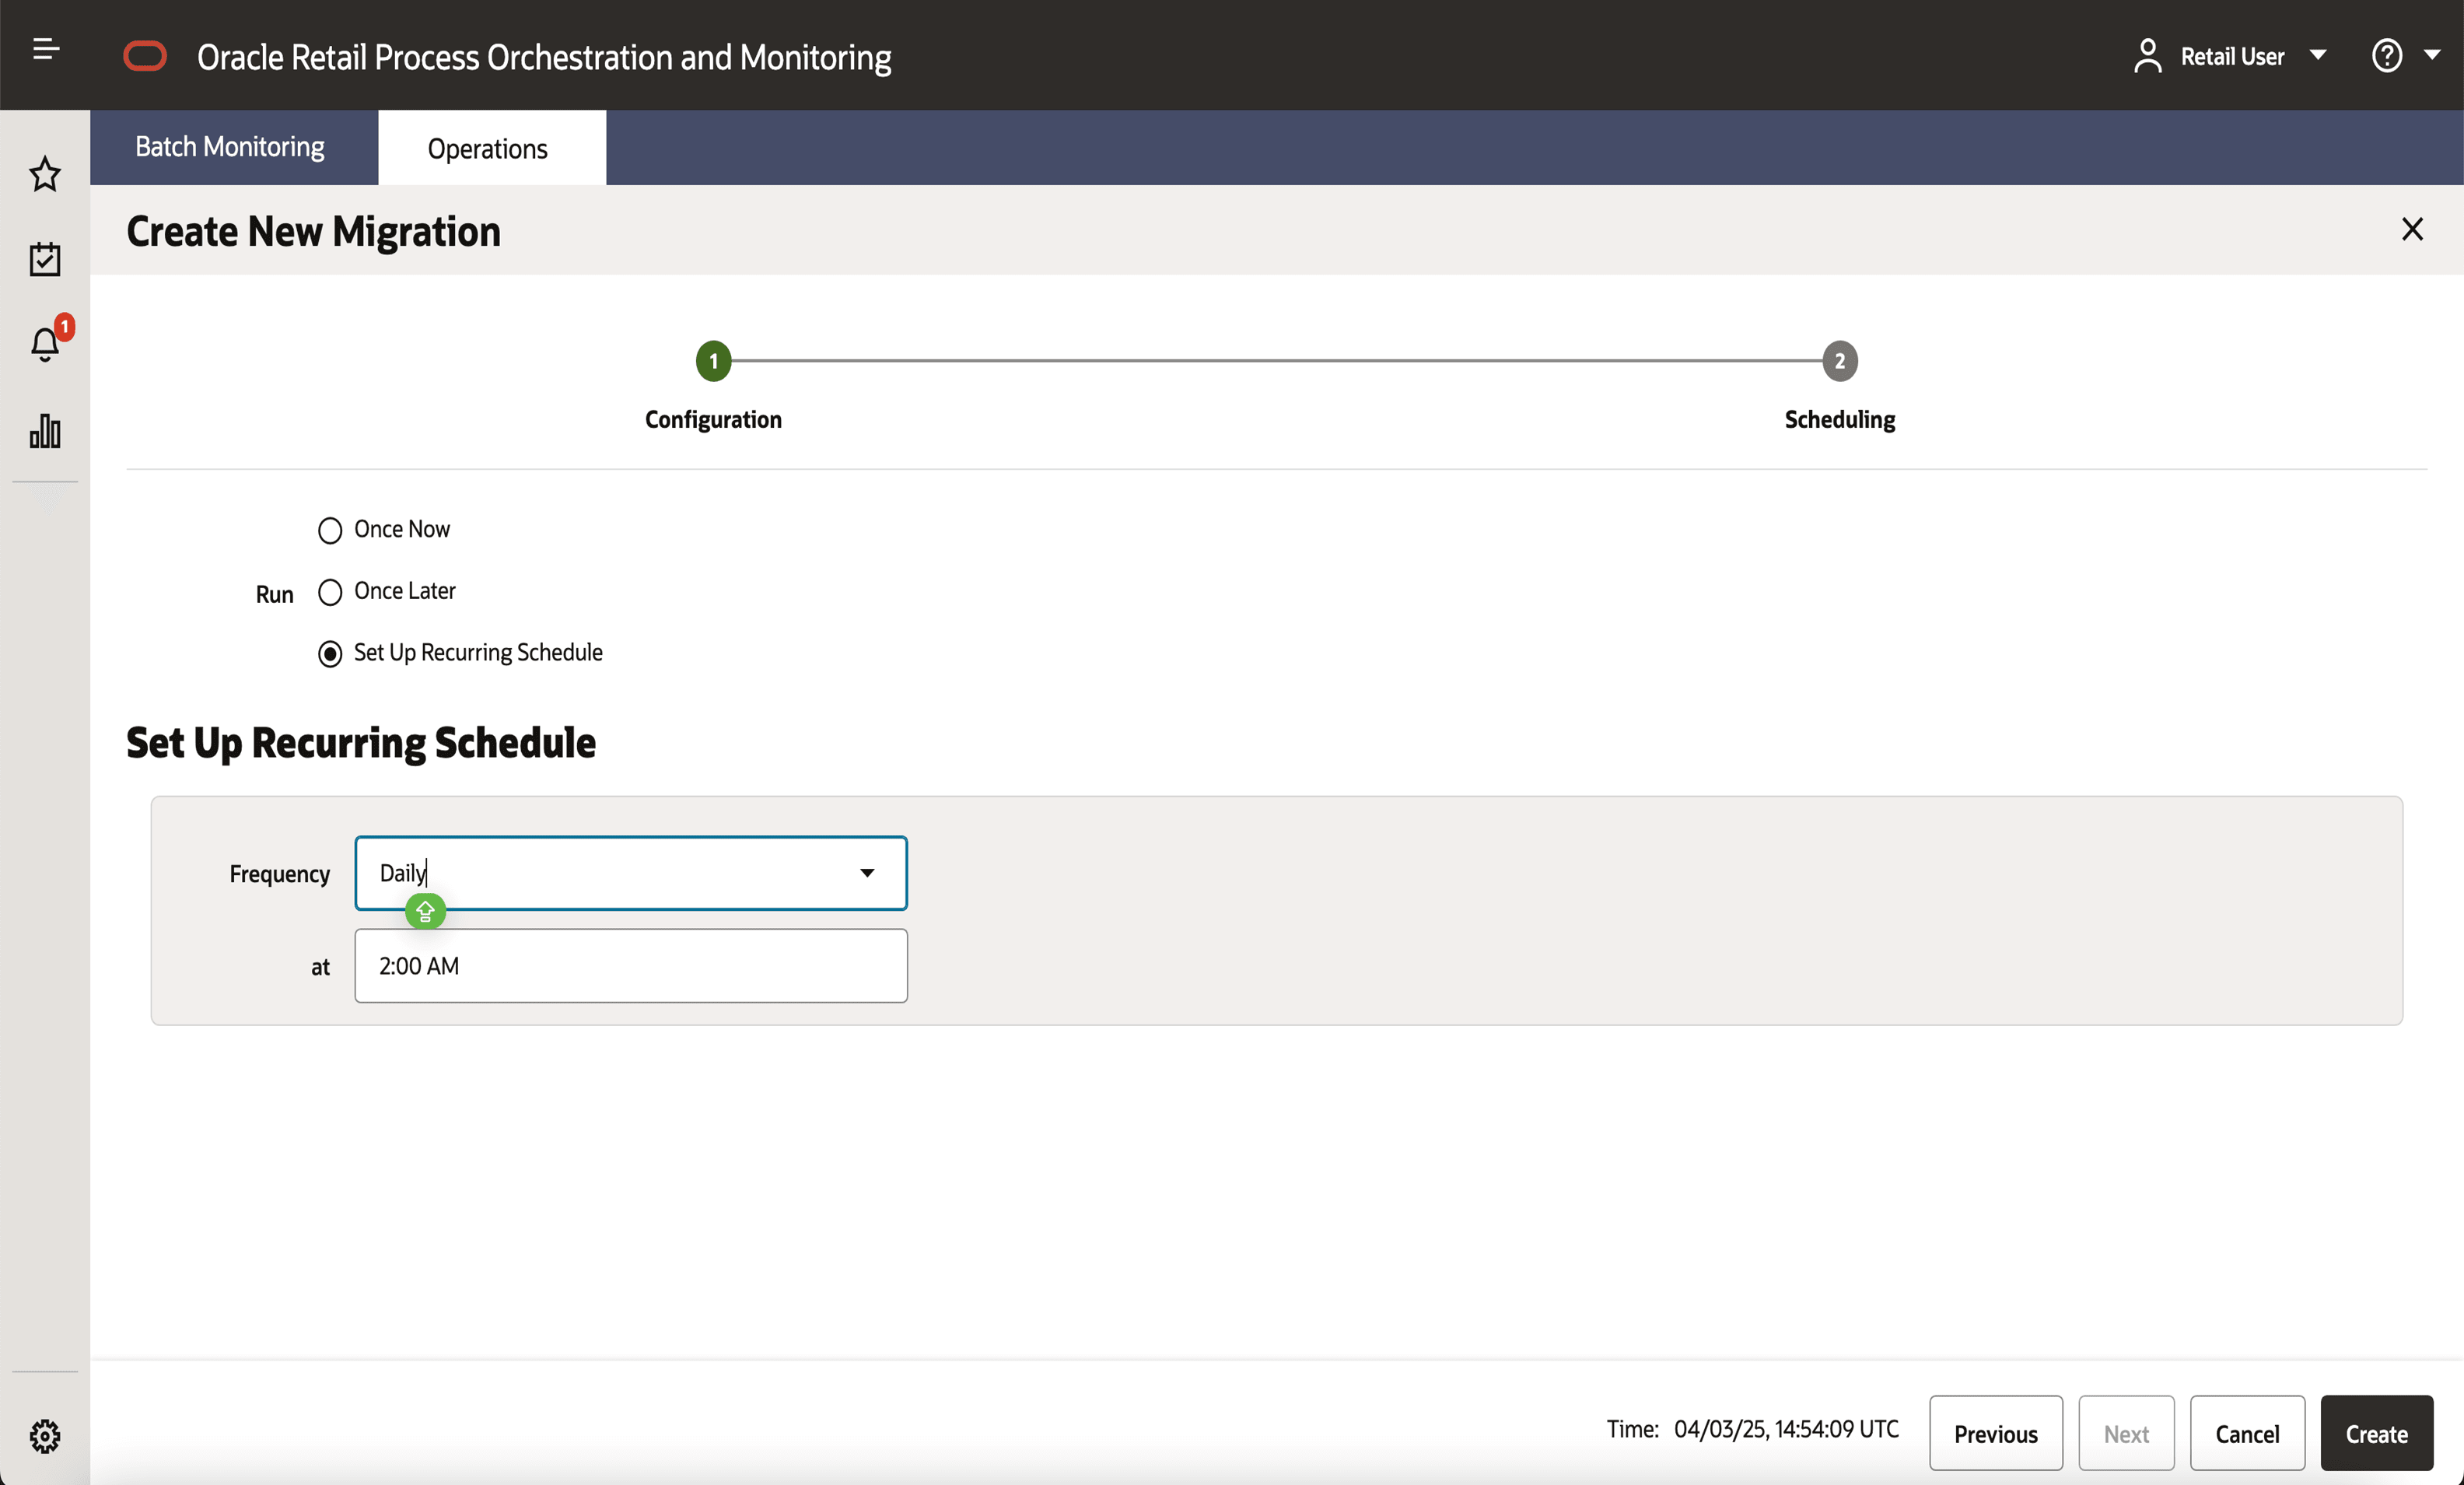Viewport: 2464px width, 1485px height.
Task: Open notifications bell with one alert
Action: [x=45, y=344]
